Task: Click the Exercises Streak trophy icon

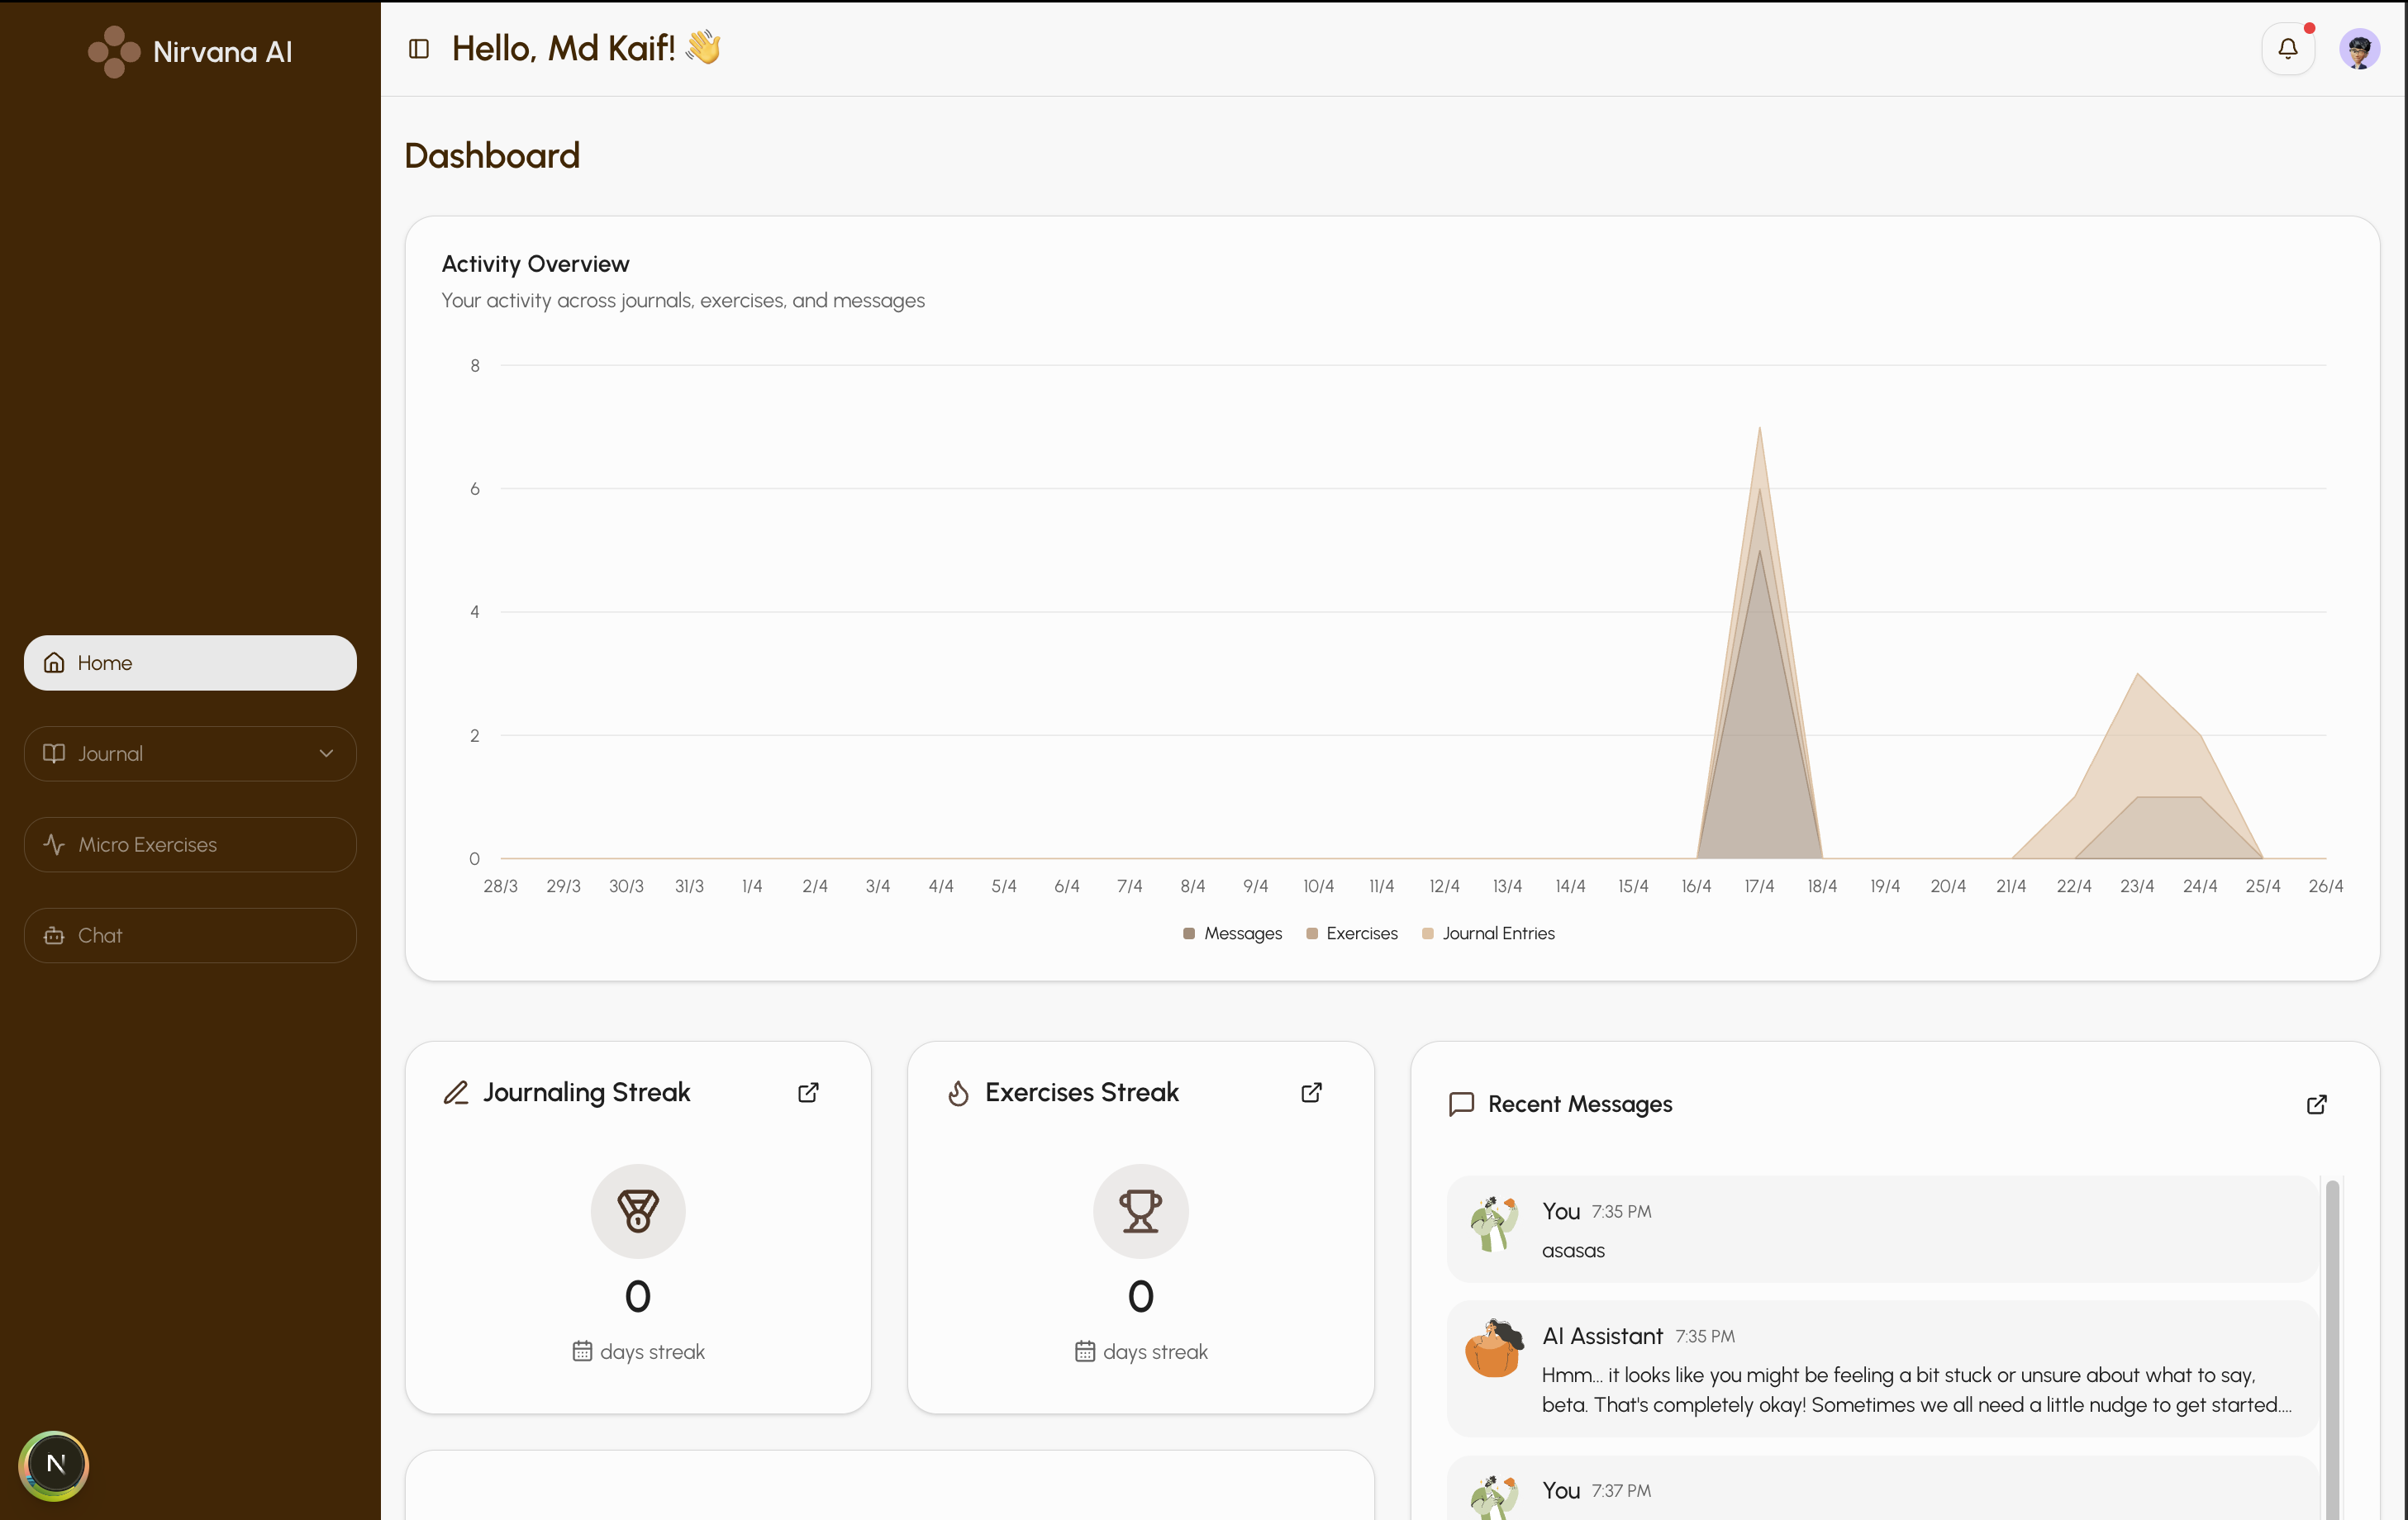Action: (x=1140, y=1210)
